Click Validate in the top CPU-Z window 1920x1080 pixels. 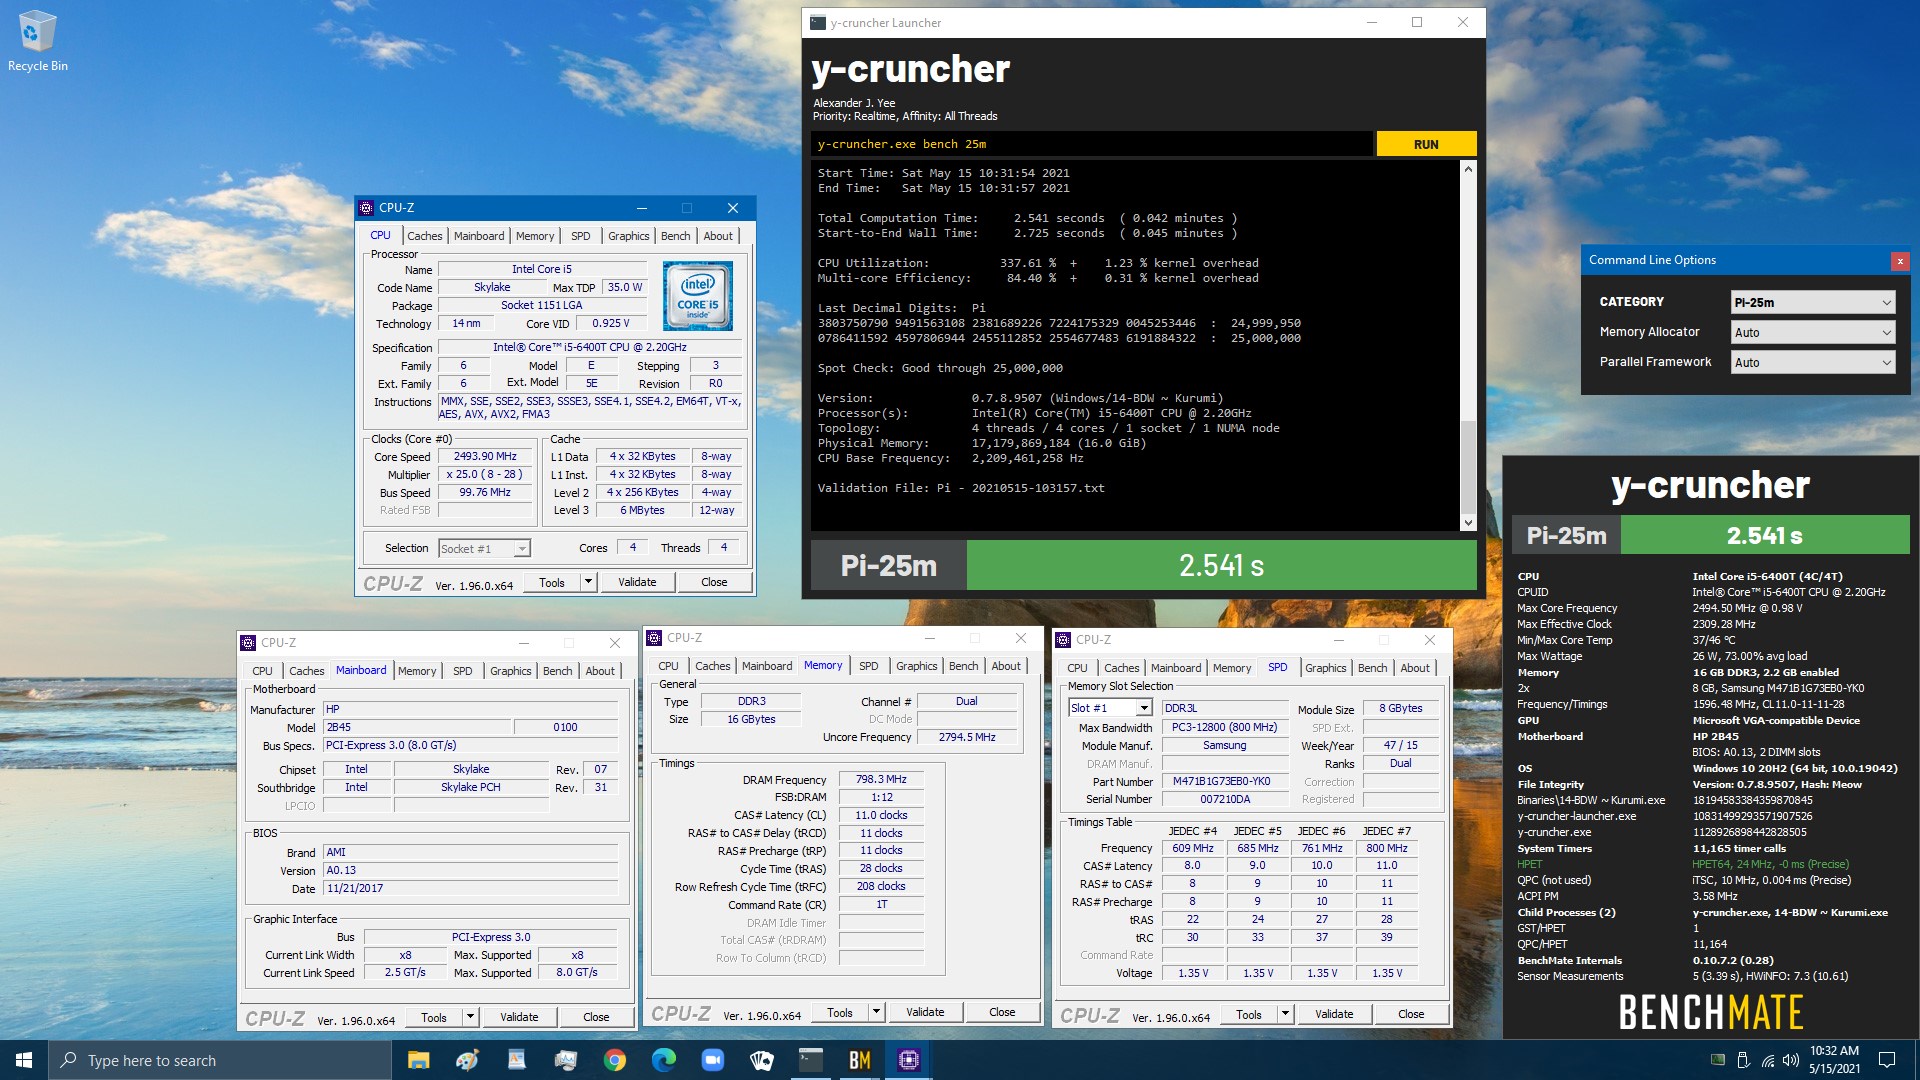click(x=637, y=582)
